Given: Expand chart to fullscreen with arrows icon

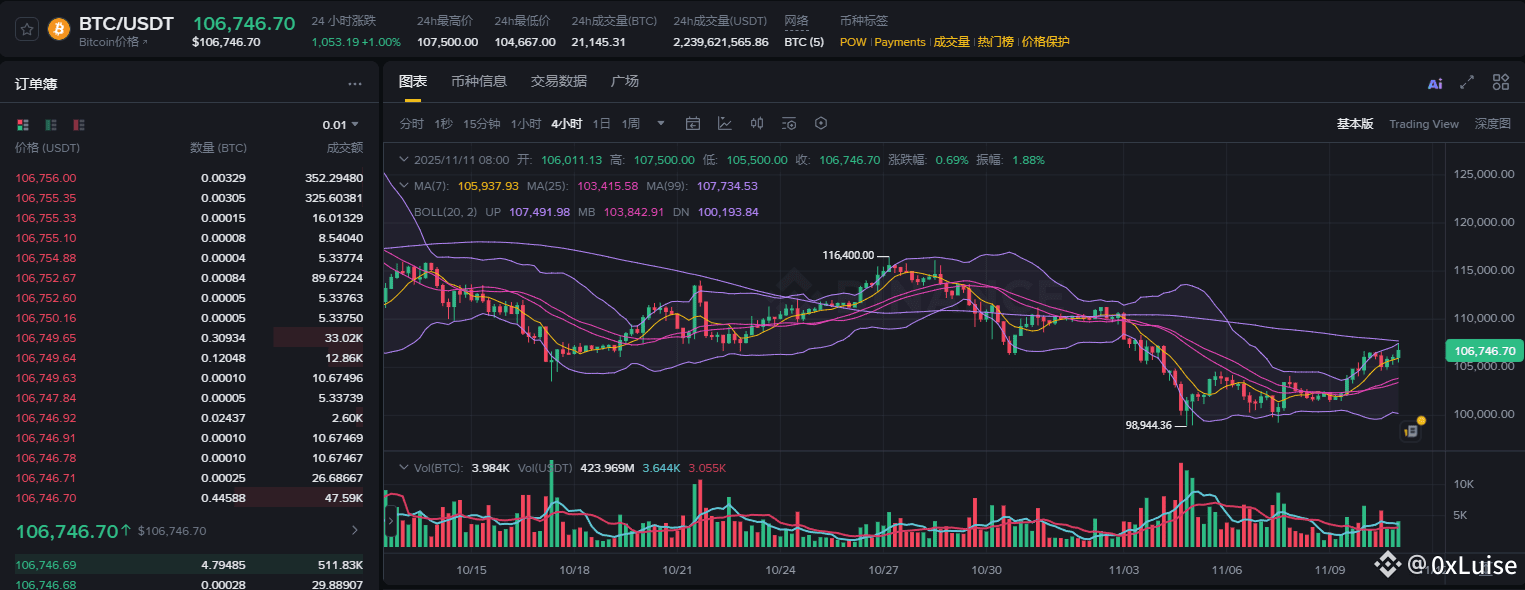Looking at the screenshot, I should (x=1468, y=82).
